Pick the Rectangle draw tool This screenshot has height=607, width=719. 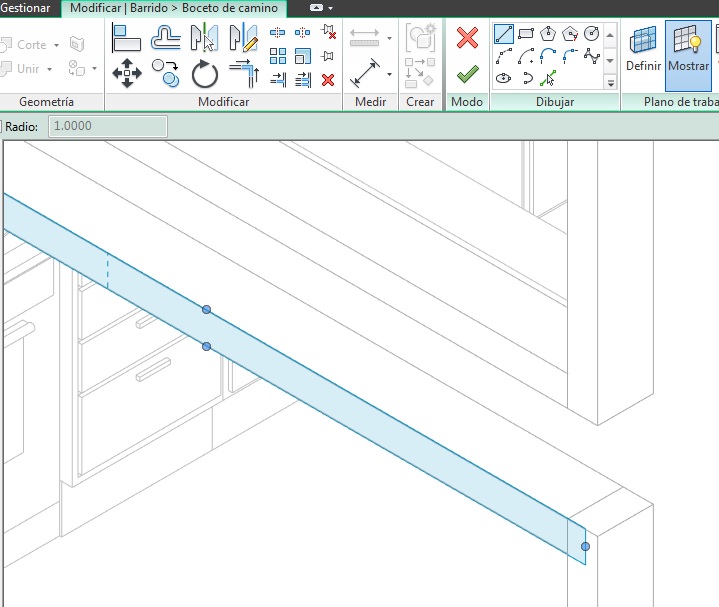526,34
